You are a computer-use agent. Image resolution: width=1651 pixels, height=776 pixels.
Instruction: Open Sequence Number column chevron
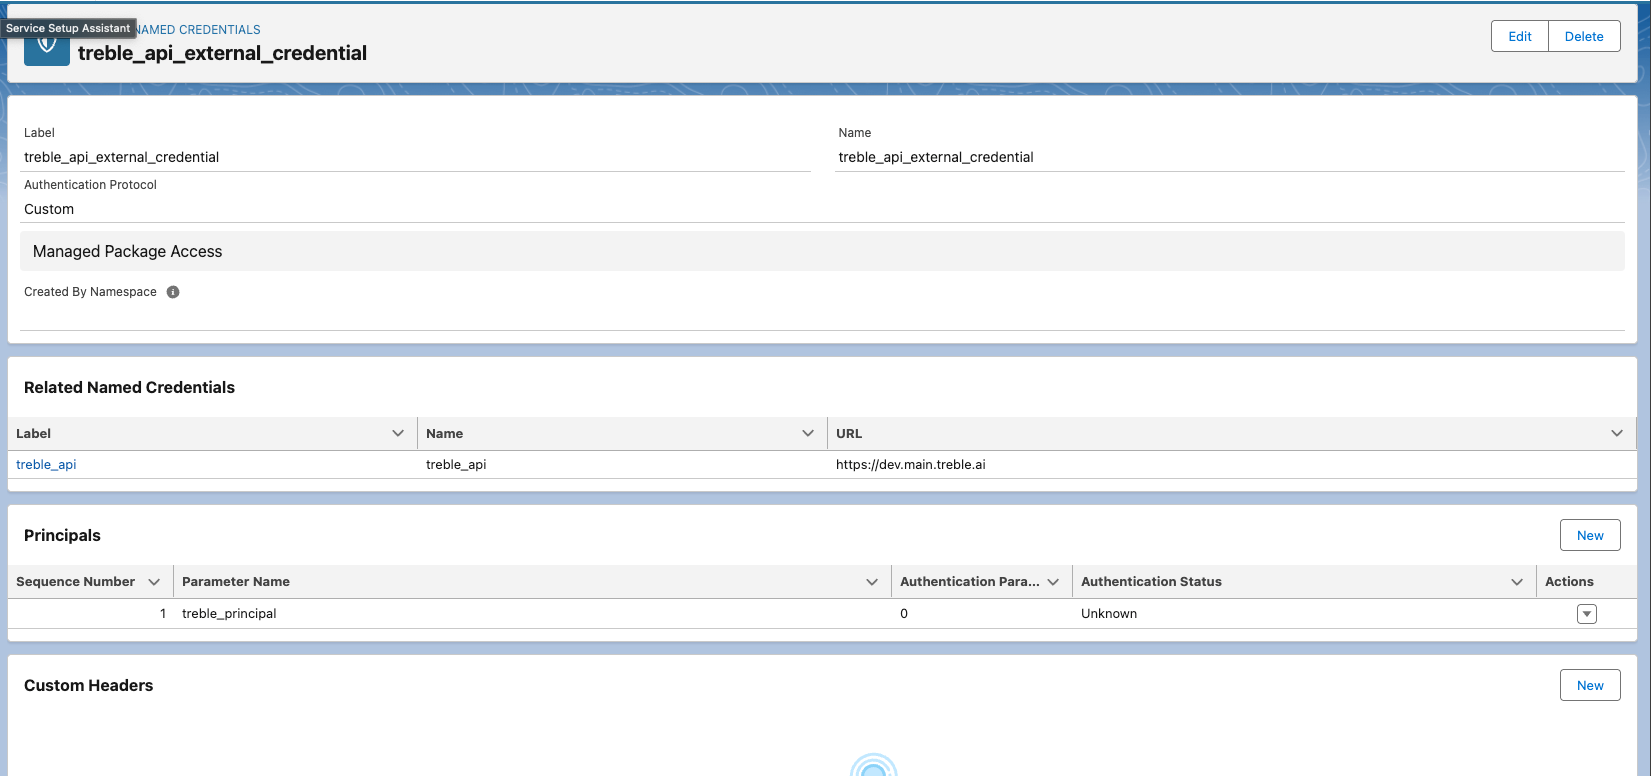154,582
